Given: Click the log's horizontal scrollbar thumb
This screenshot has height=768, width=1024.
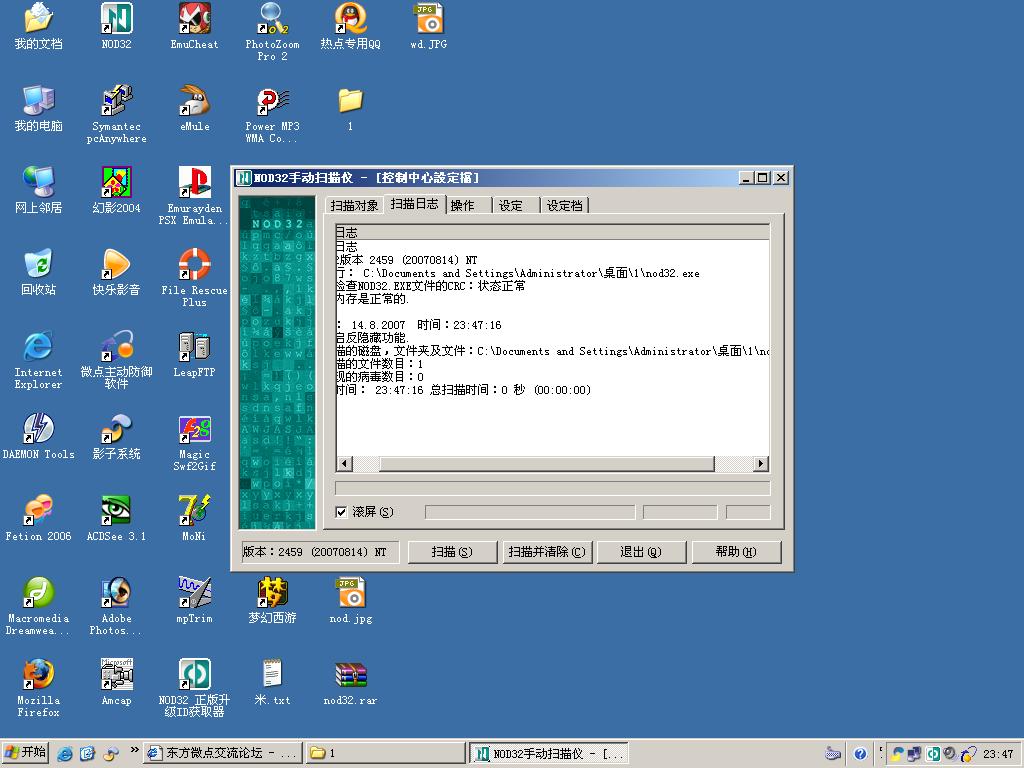Looking at the screenshot, I should click(x=547, y=464).
